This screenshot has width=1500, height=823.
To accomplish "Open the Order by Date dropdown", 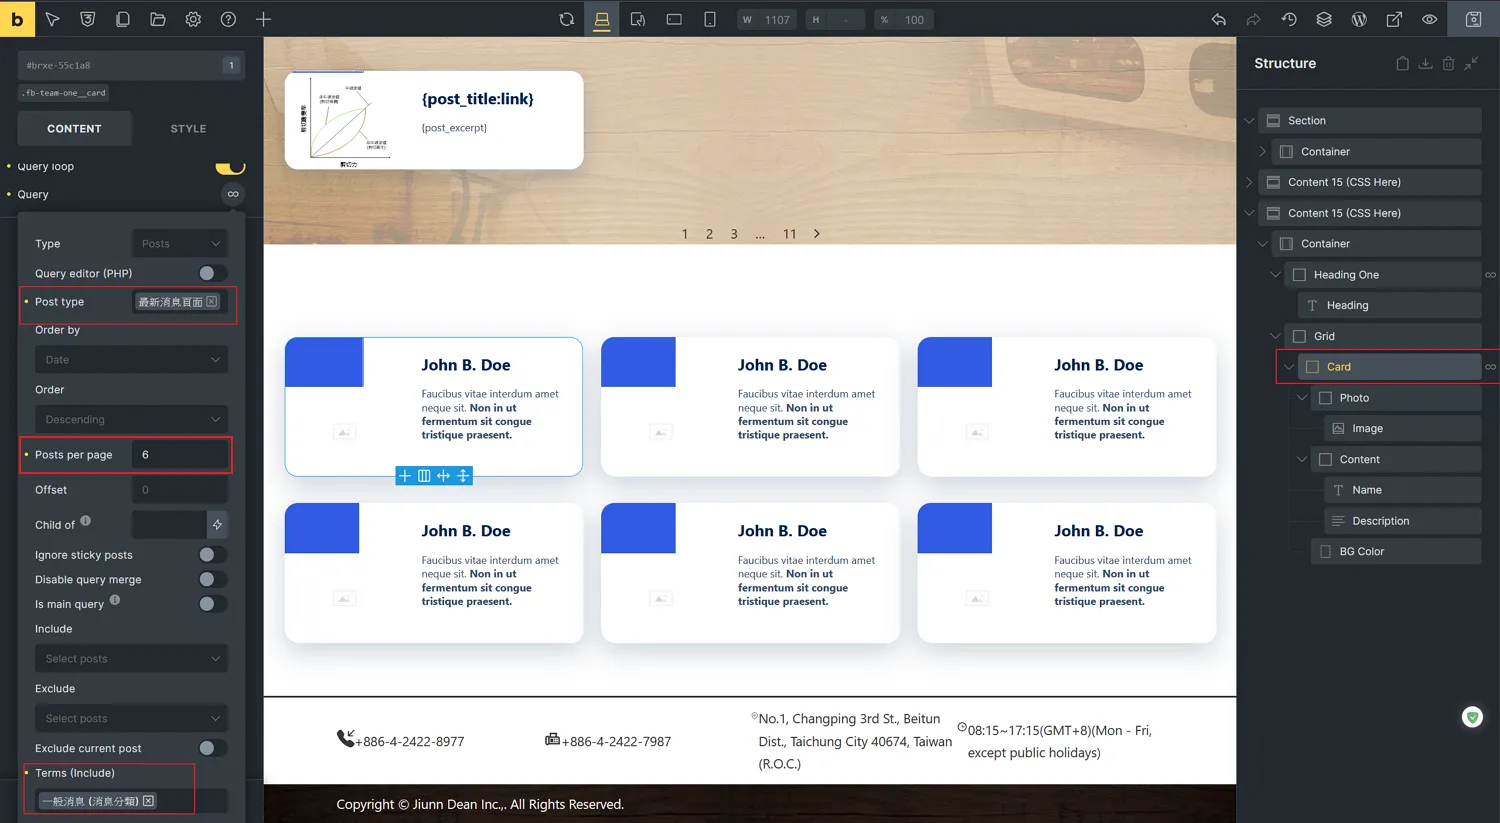I will 131,360.
